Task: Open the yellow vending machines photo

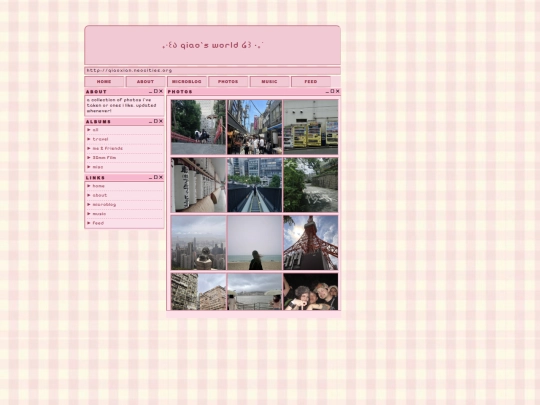Action: [311, 127]
